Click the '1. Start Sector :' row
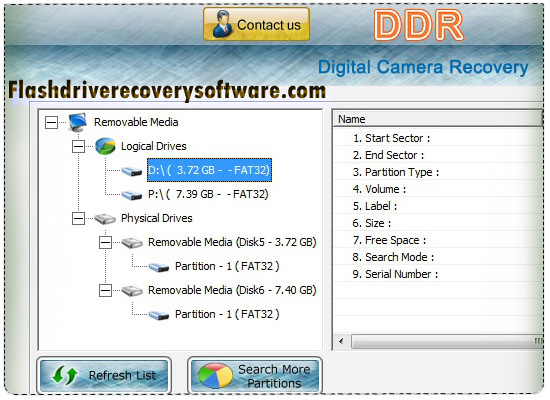The width and height of the screenshot is (550, 400). point(437,138)
